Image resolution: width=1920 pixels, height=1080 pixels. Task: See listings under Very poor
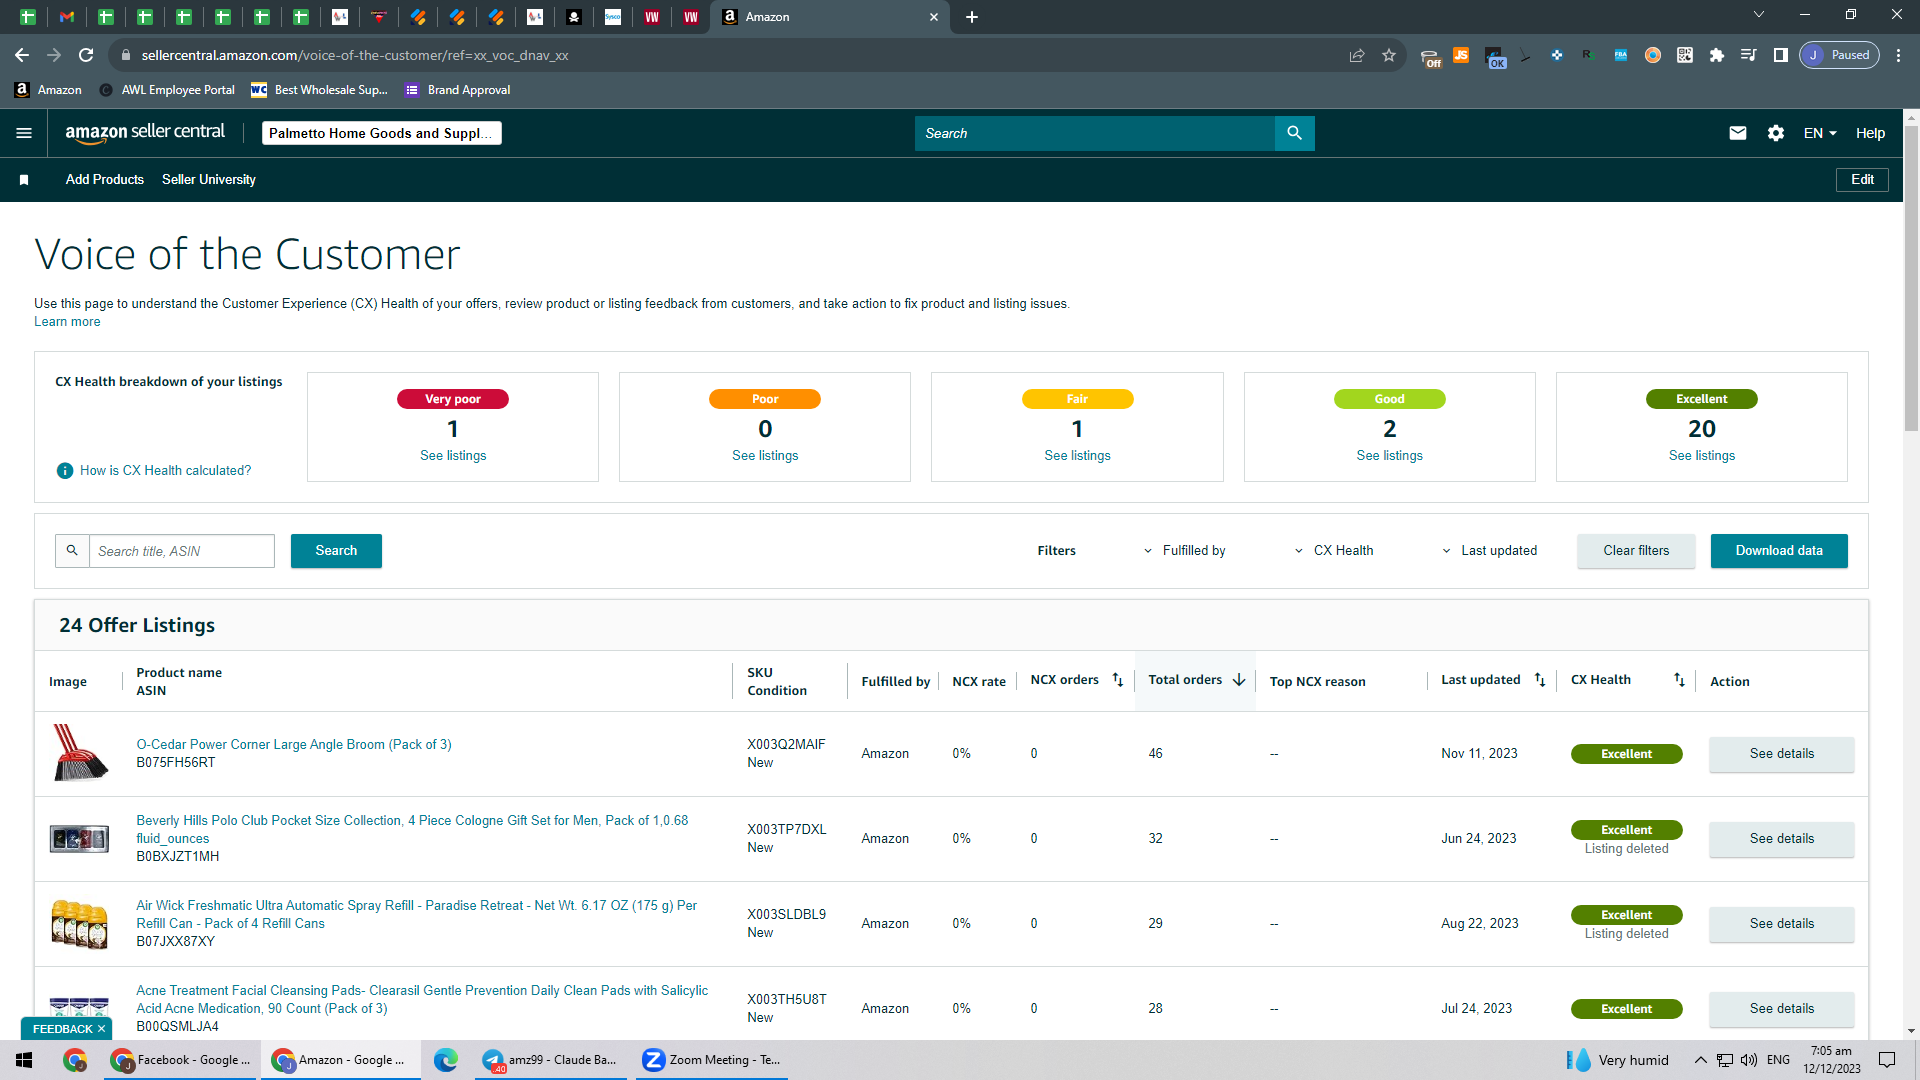pos(453,456)
